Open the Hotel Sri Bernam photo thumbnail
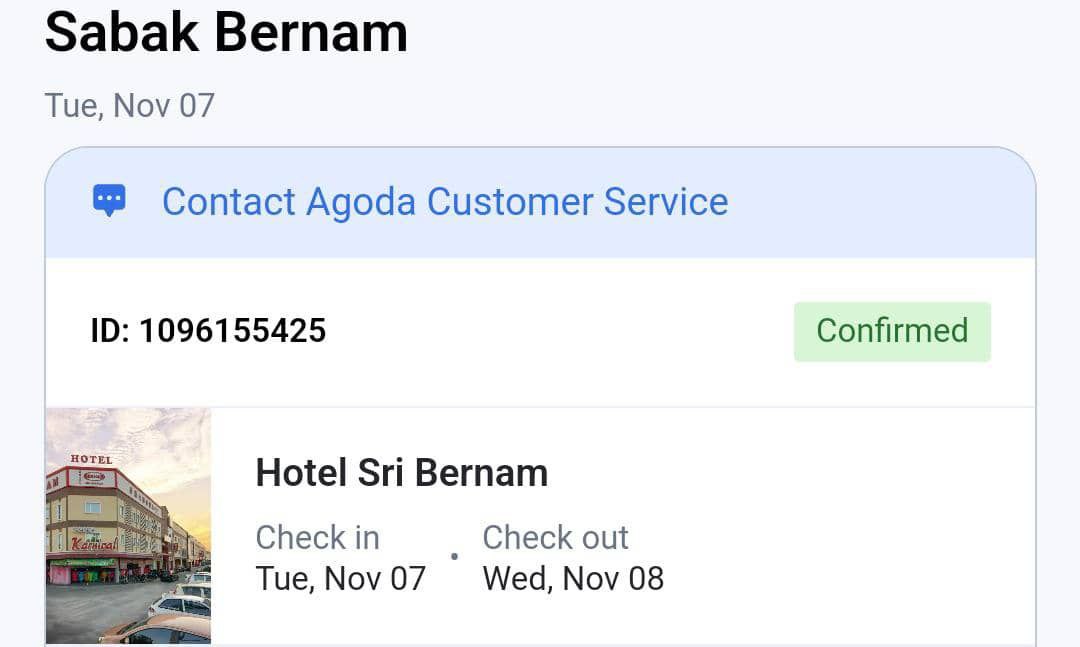Viewport: 1080px width, 647px height. [128, 525]
